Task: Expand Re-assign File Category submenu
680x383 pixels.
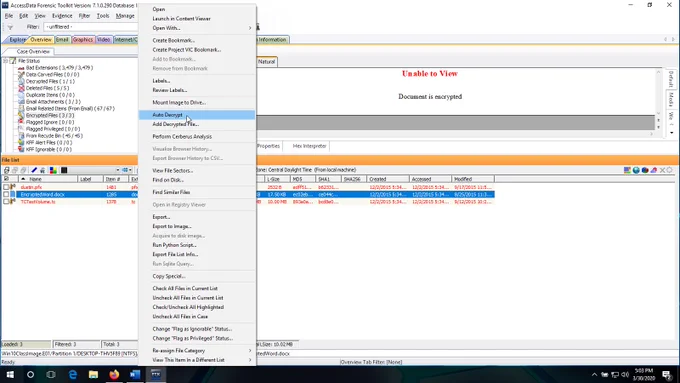Action: coord(197,350)
